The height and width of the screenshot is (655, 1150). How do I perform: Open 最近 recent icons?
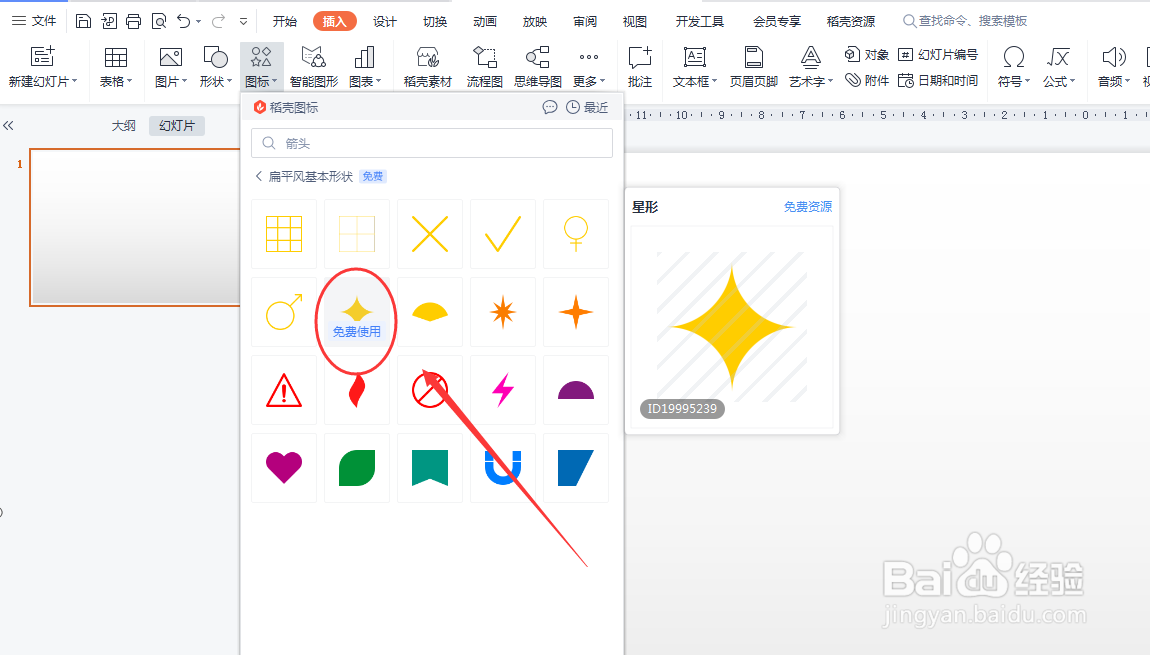[587, 107]
